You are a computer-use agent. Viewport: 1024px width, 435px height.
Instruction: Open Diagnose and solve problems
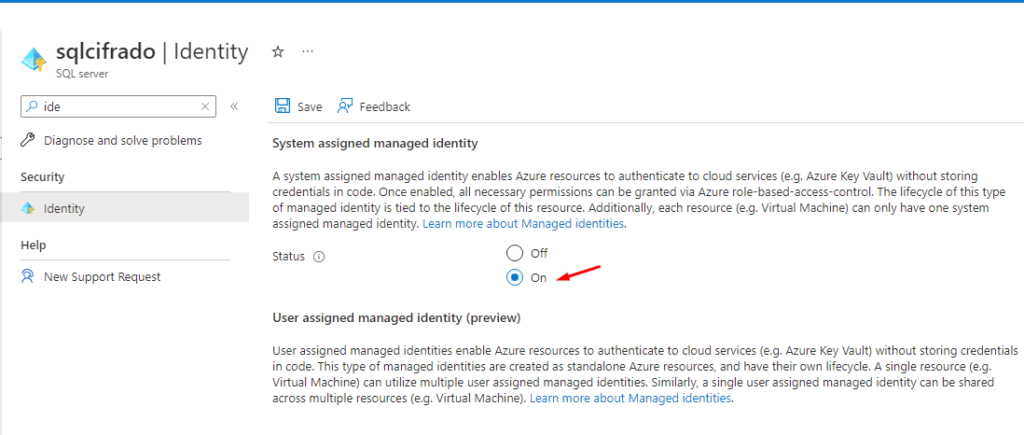click(123, 140)
